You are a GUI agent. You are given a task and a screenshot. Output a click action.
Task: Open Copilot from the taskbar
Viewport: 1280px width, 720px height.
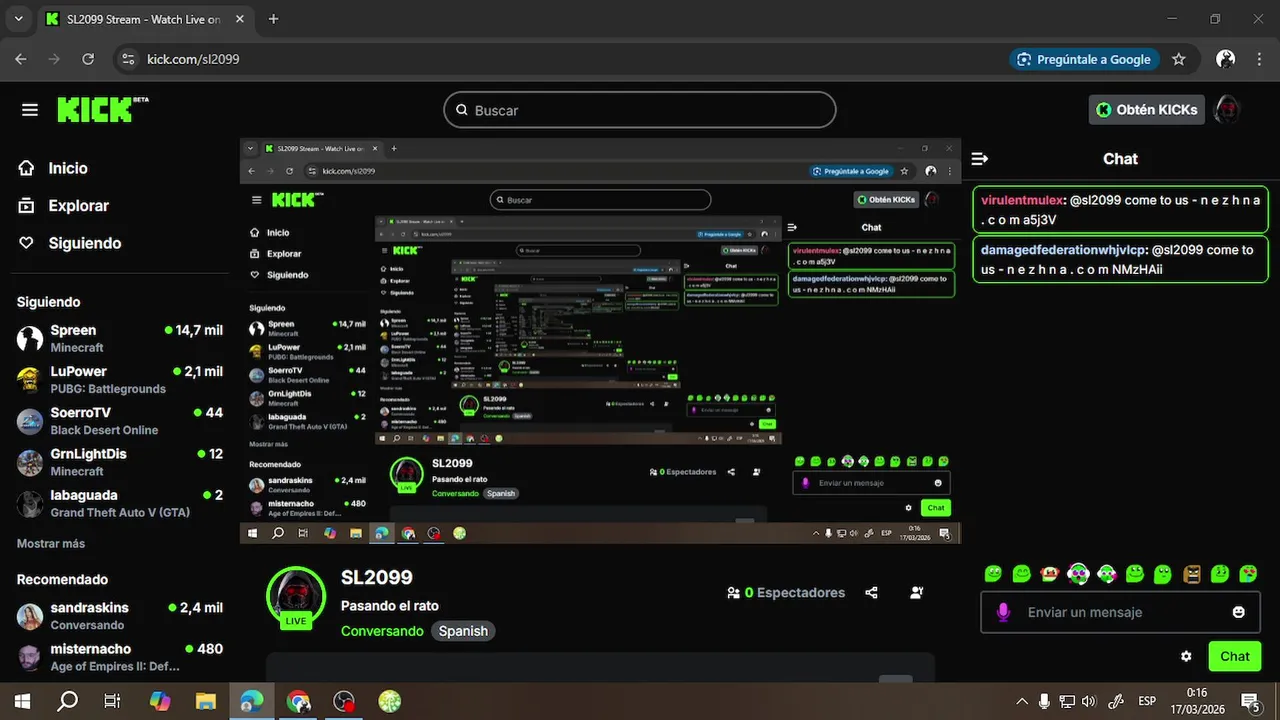(x=160, y=701)
